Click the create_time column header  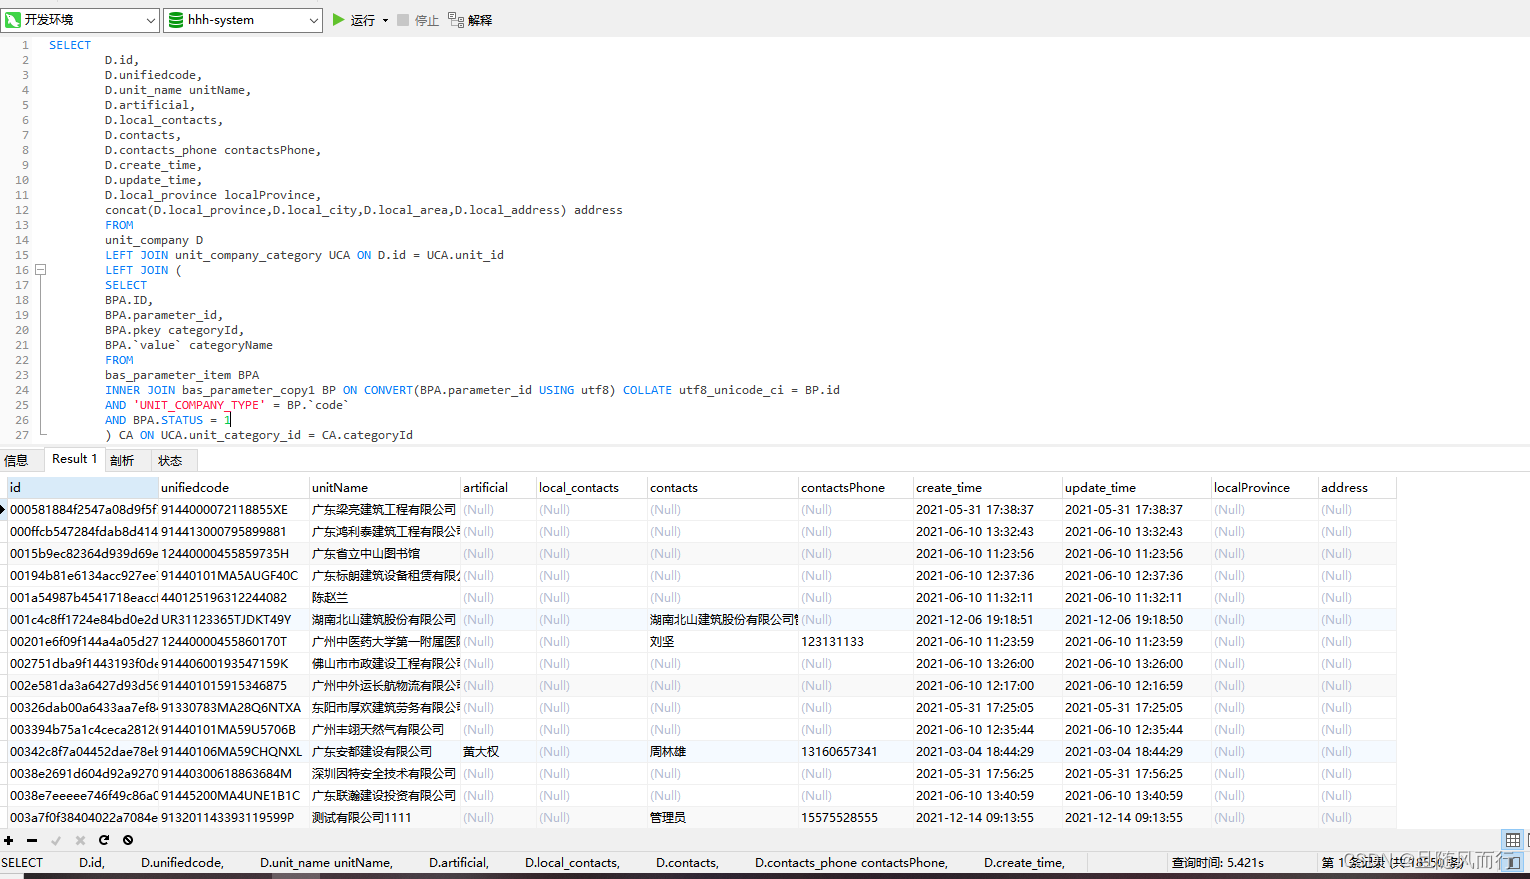click(x=988, y=488)
